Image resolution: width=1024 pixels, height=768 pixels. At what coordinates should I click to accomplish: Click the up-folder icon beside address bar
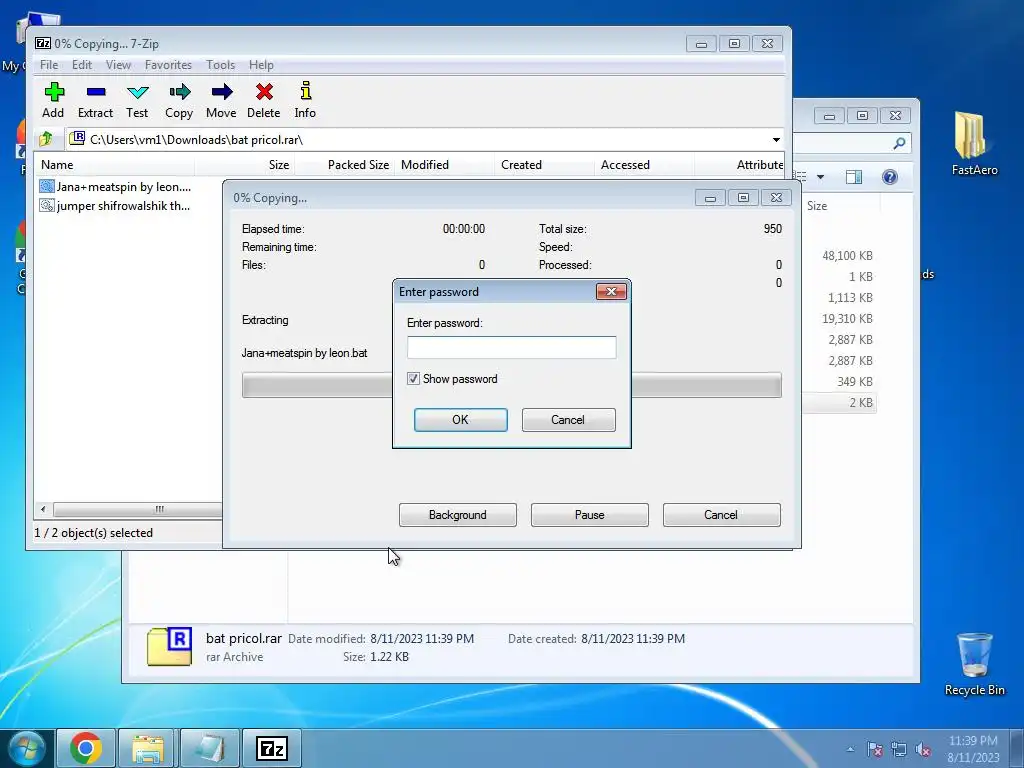46,139
